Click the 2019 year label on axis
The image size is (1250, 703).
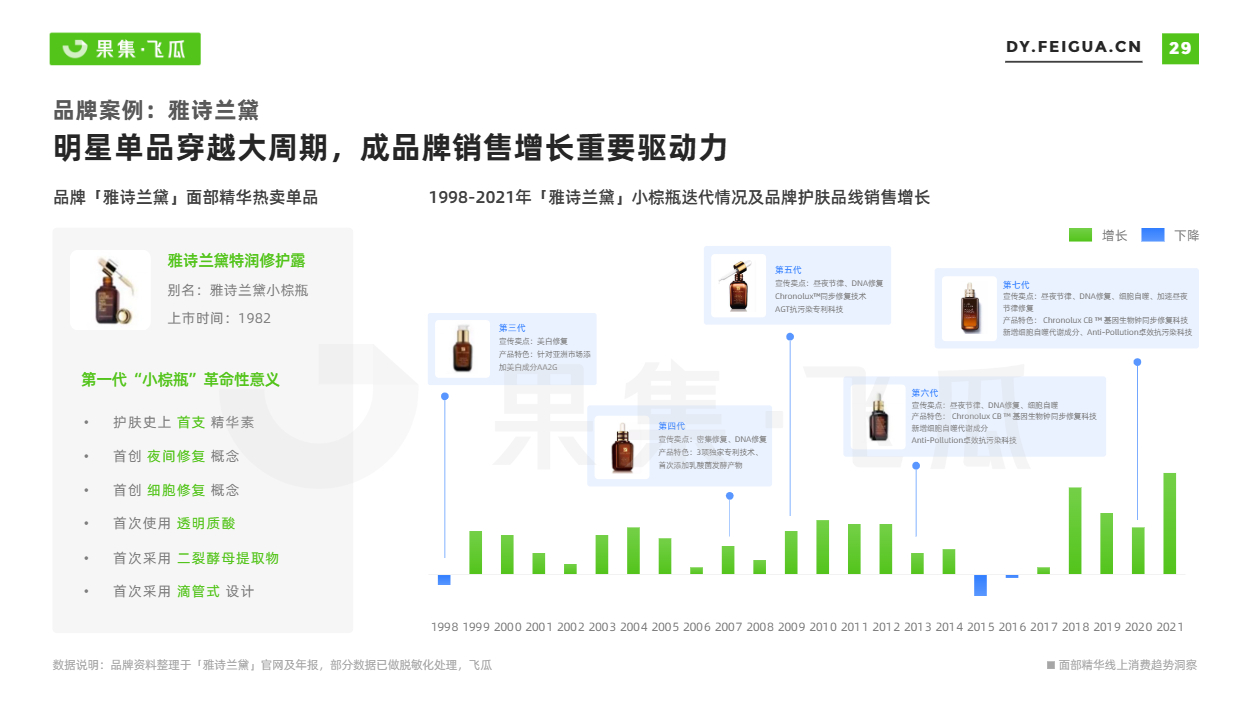click(1106, 627)
